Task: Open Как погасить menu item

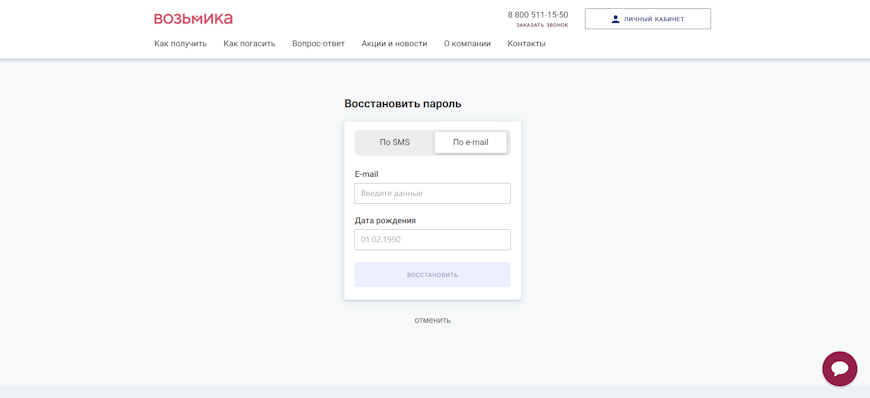Action: (x=249, y=44)
